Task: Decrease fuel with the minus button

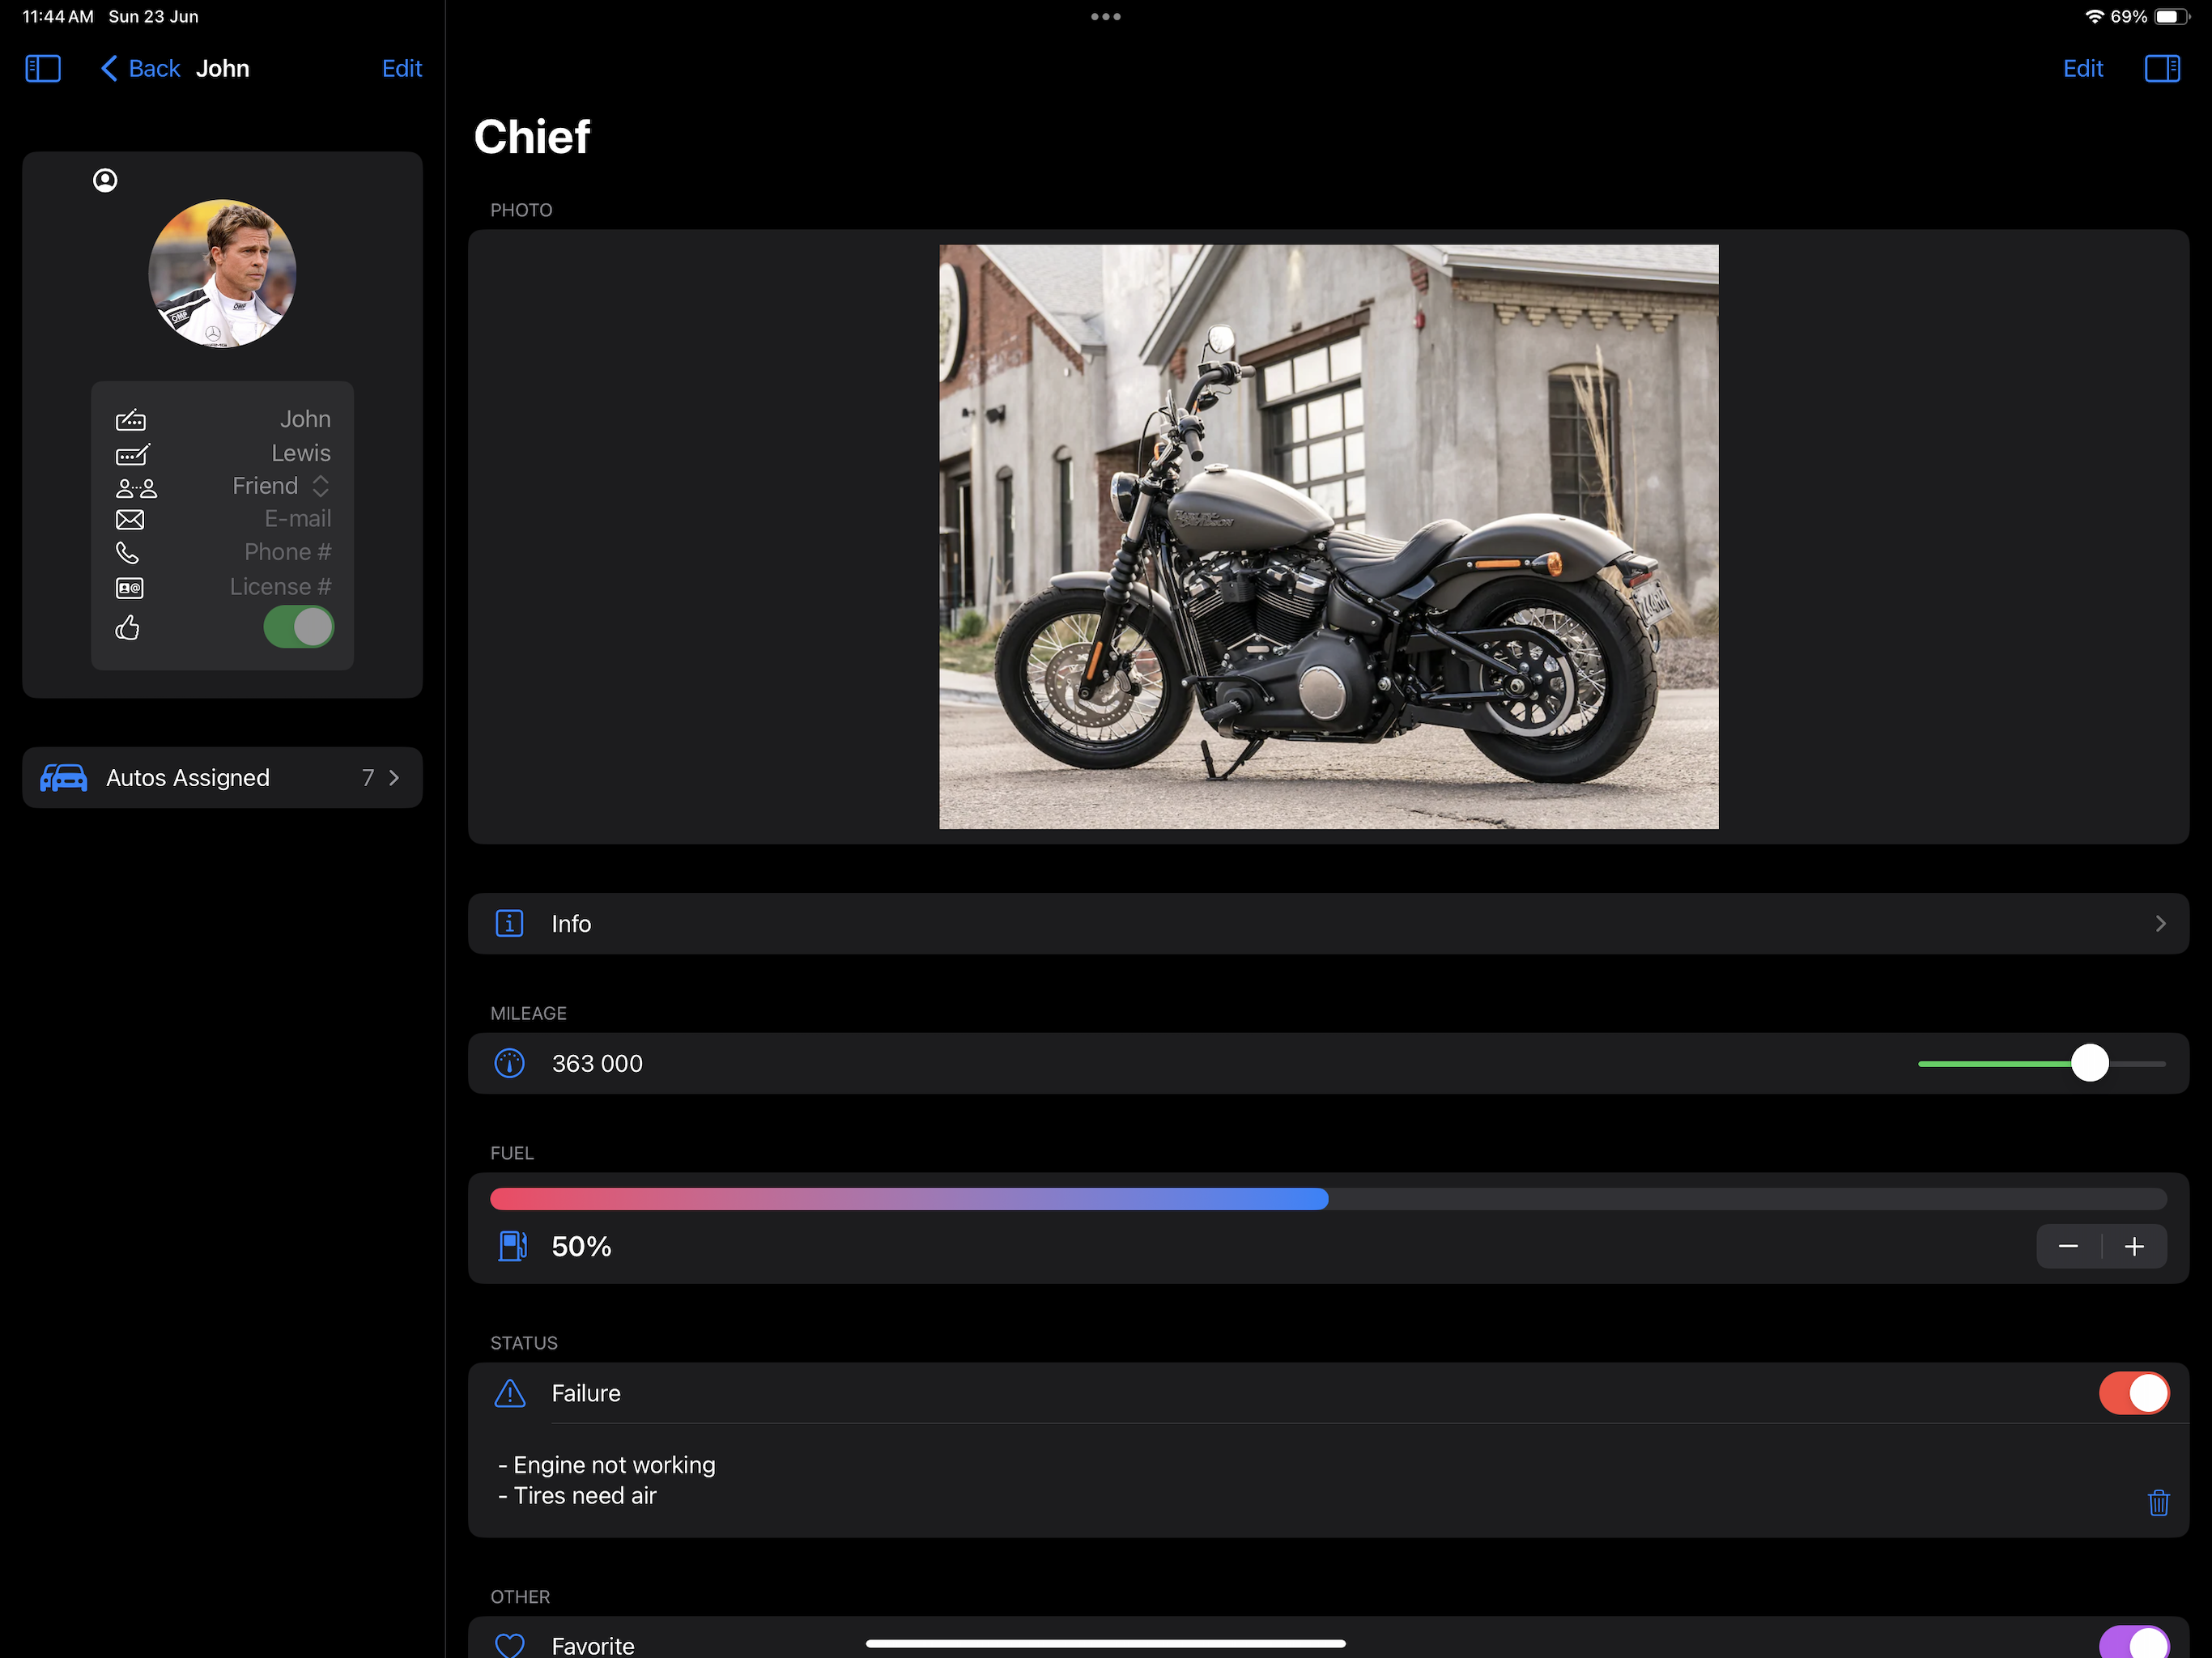Action: coord(2068,1246)
